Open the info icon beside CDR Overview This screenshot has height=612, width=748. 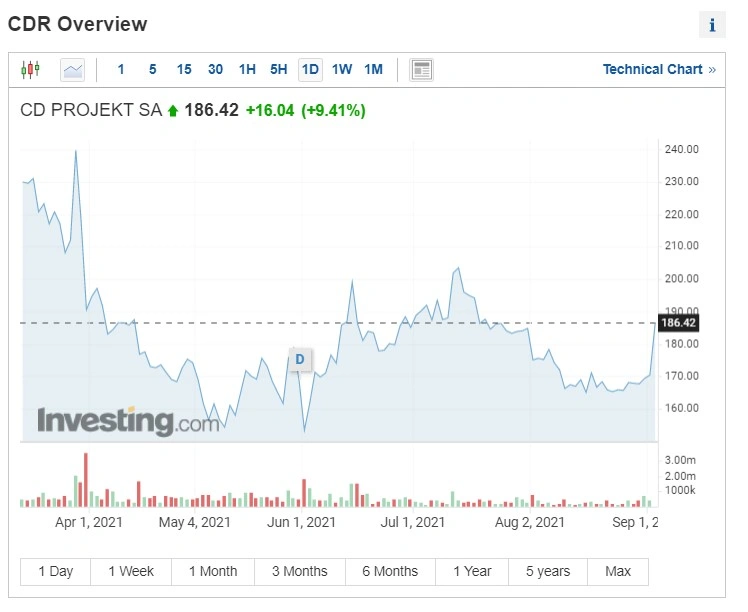click(x=712, y=24)
